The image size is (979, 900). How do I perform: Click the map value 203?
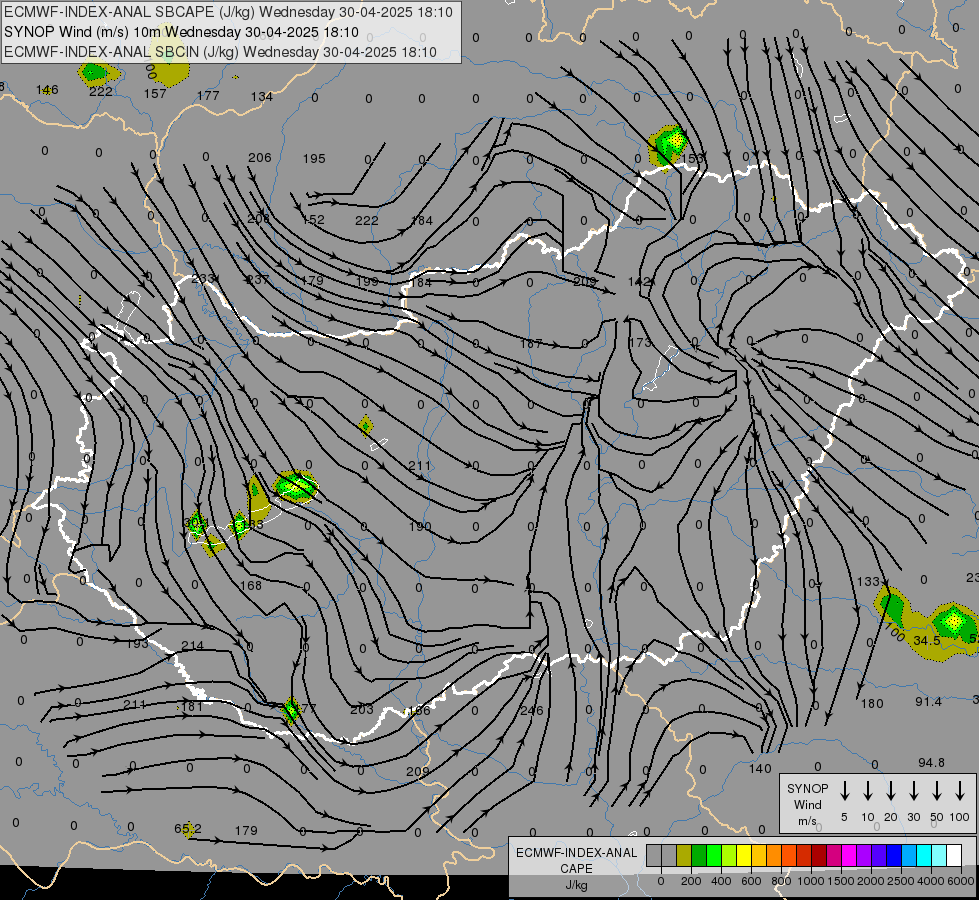coord(362,710)
